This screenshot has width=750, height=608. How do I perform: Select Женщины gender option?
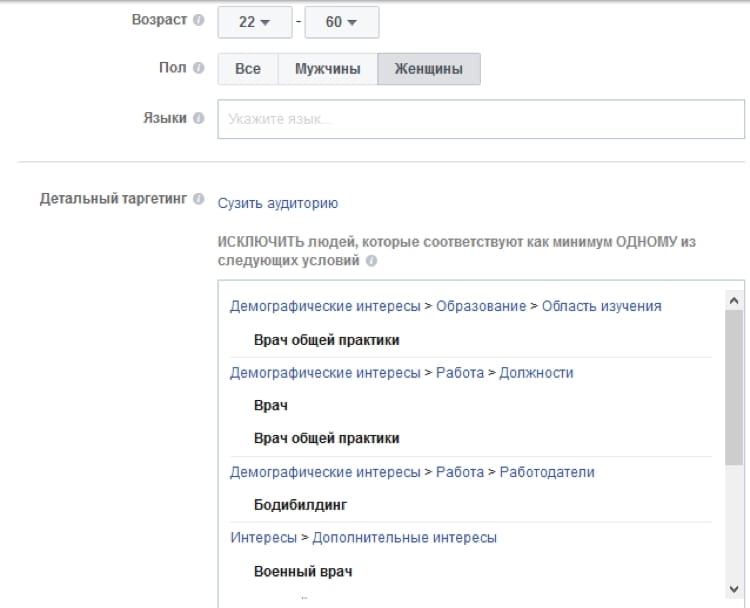click(428, 69)
